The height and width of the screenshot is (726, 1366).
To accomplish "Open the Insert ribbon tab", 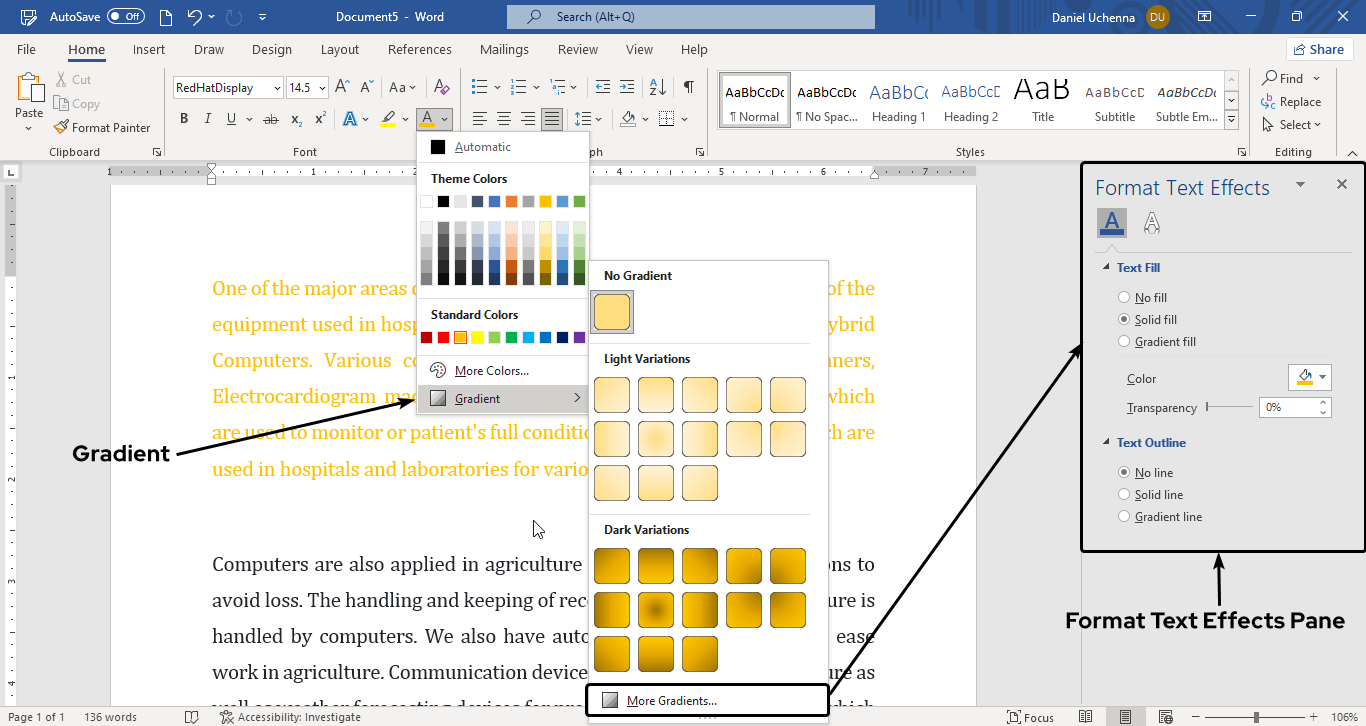I will pos(149,50).
